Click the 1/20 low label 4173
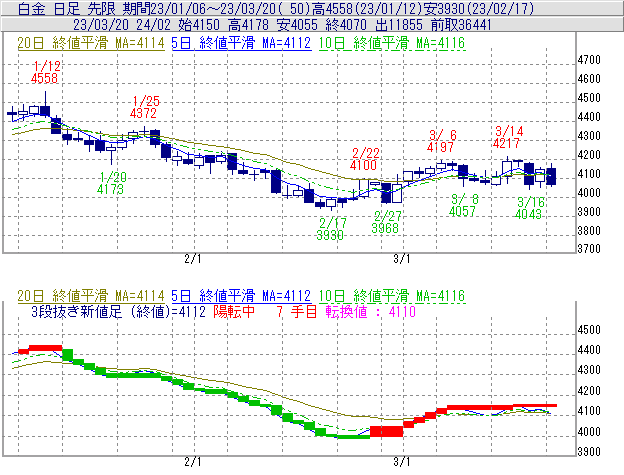Viewport: 624px width, 475px height. 110,189
